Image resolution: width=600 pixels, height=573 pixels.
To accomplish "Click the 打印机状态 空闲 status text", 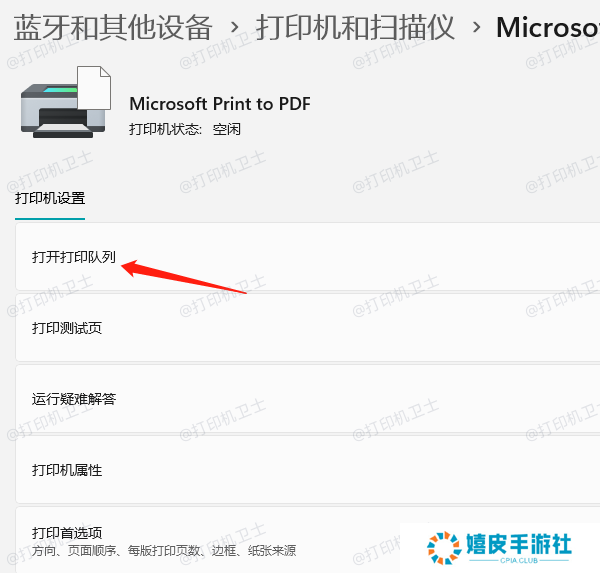I will [x=185, y=129].
